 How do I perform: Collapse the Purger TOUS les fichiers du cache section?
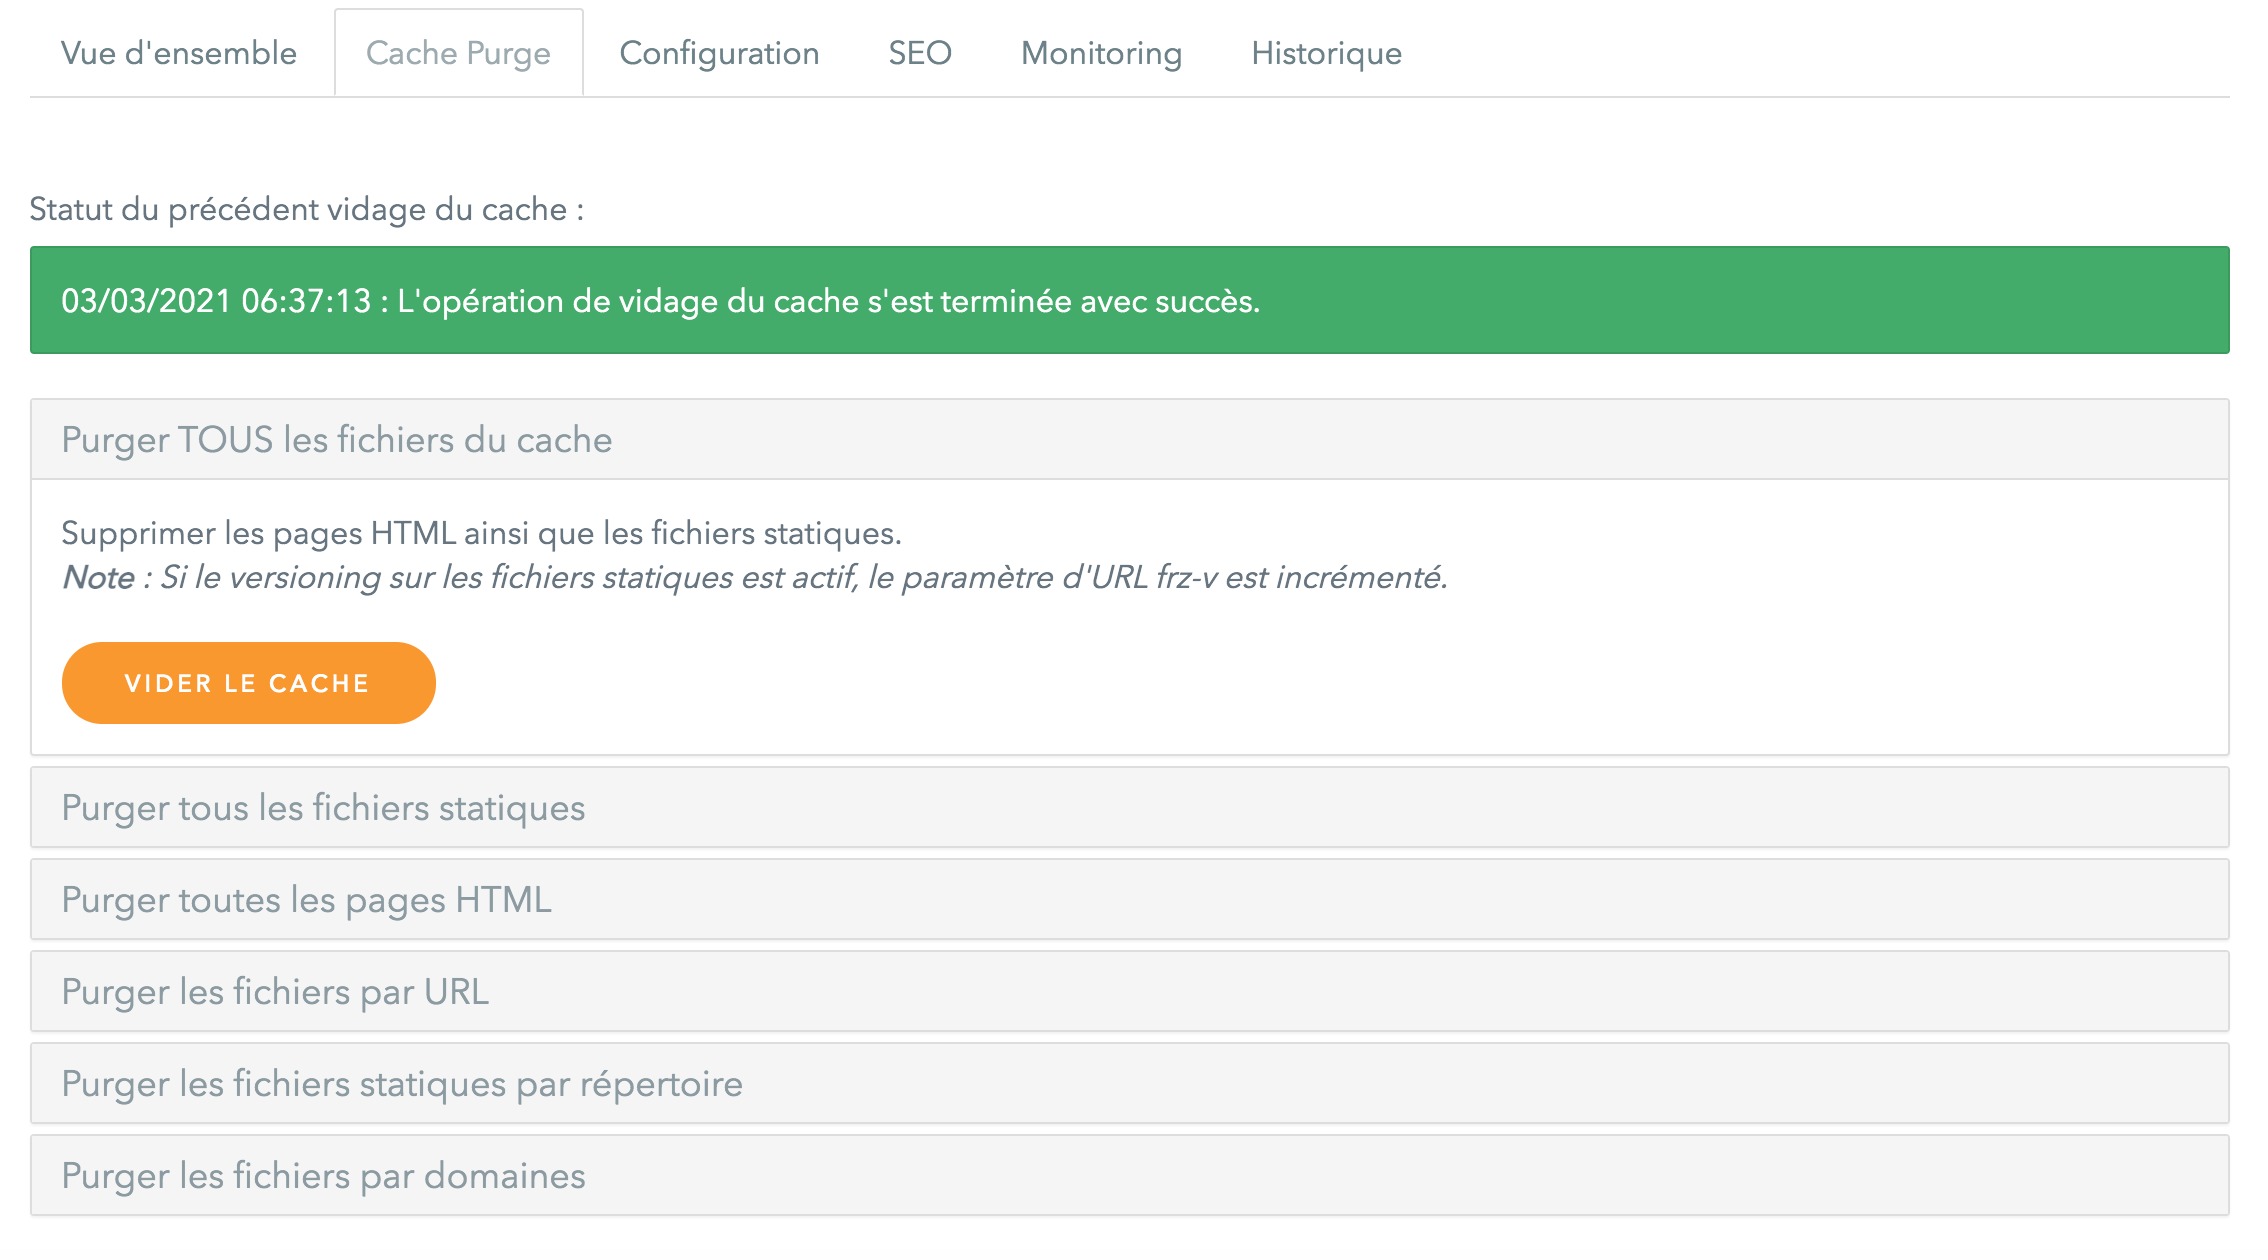click(x=337, y=438)
